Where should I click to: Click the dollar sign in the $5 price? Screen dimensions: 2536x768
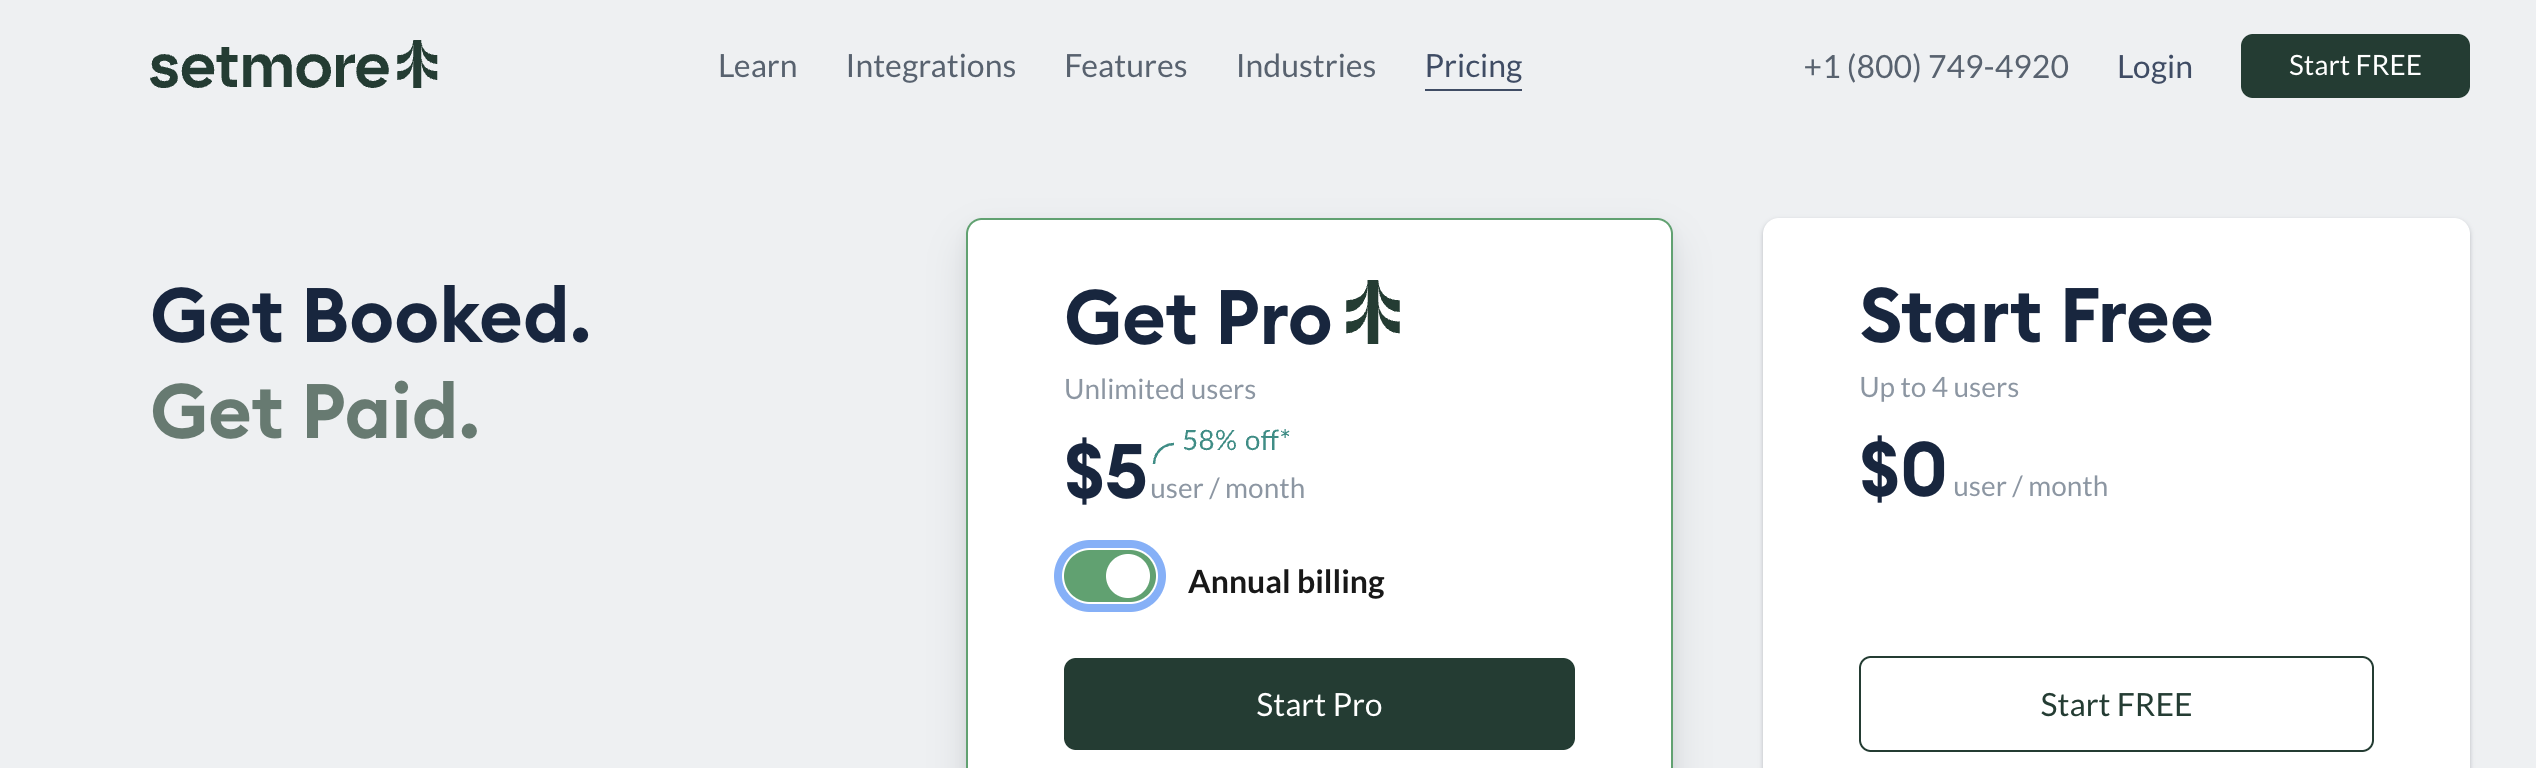[1086, 470]
